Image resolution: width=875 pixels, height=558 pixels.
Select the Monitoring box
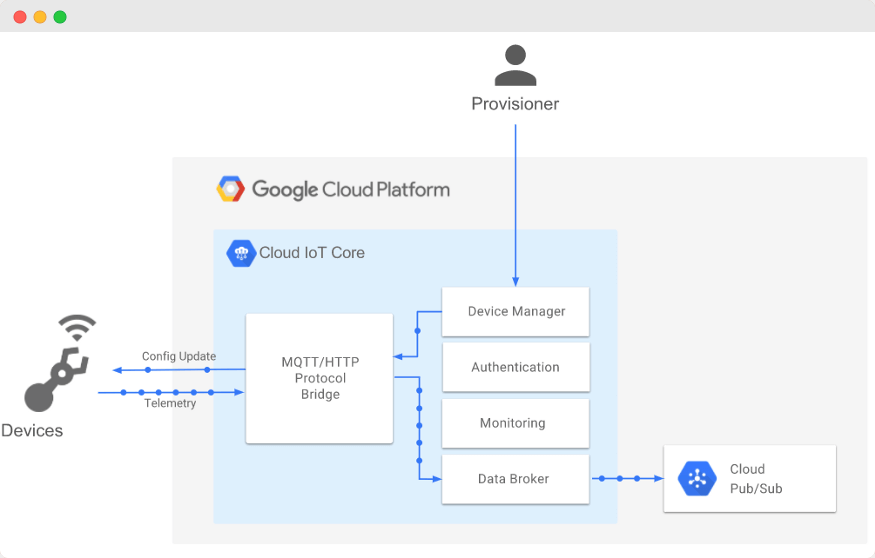[x=516, y=423]
